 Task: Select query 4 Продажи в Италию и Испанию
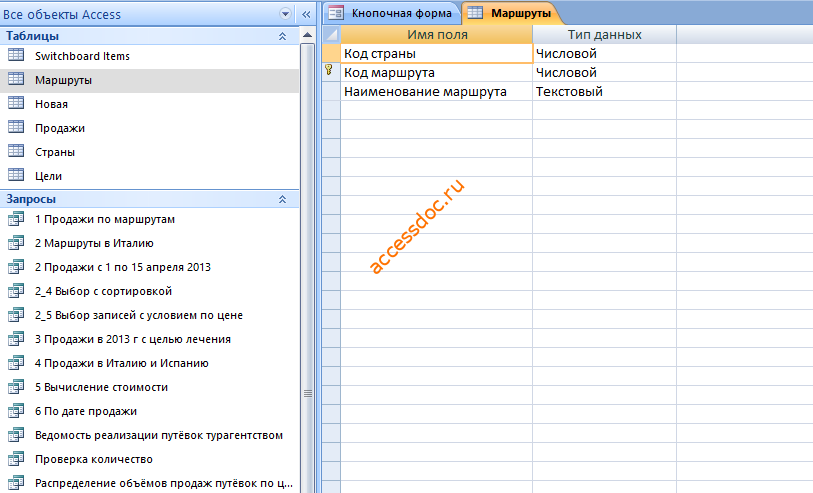point(149,363)
